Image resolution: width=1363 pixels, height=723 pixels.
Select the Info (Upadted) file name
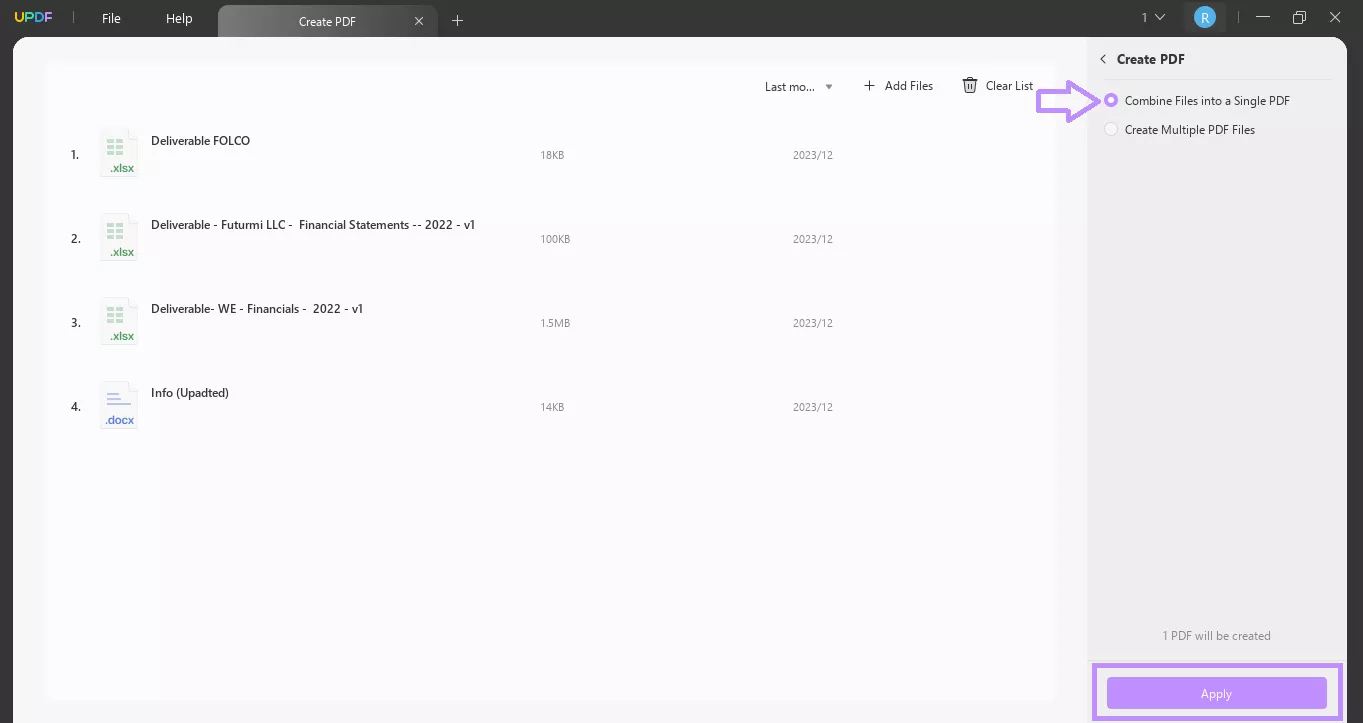[190, 393]
